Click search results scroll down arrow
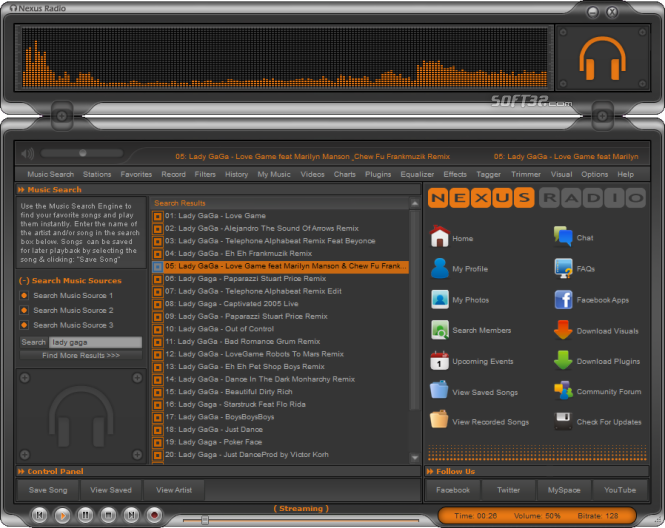The width and height of the screenshot is (665, 528). point(415,458)
